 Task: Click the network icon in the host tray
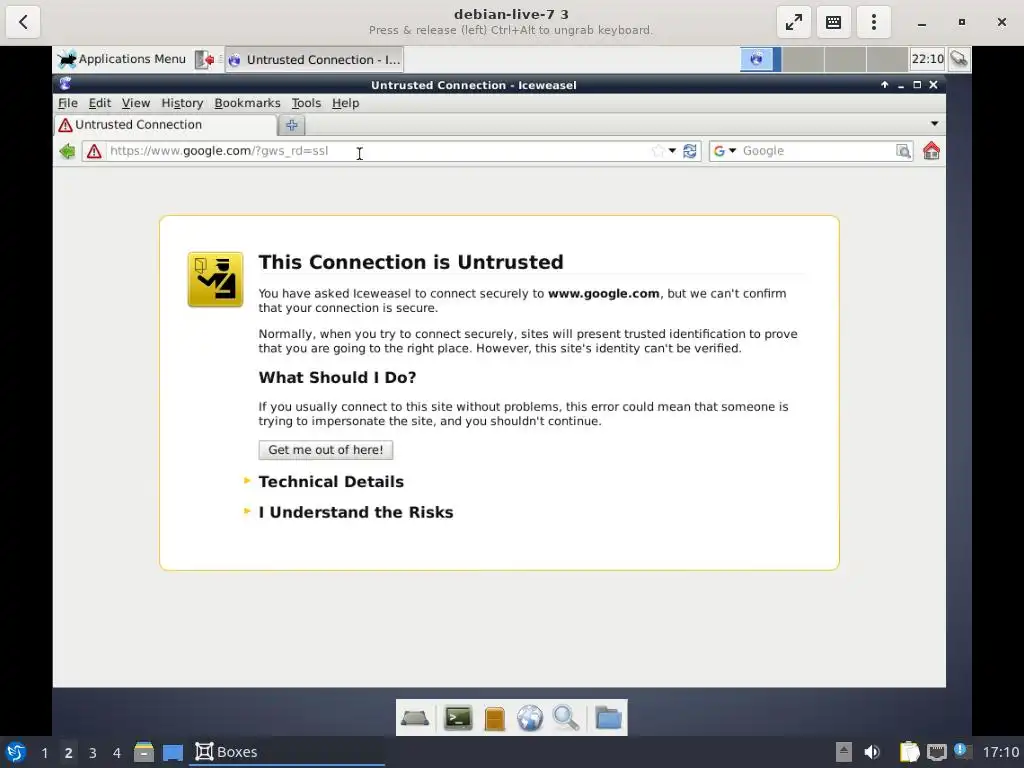point(936,752)
